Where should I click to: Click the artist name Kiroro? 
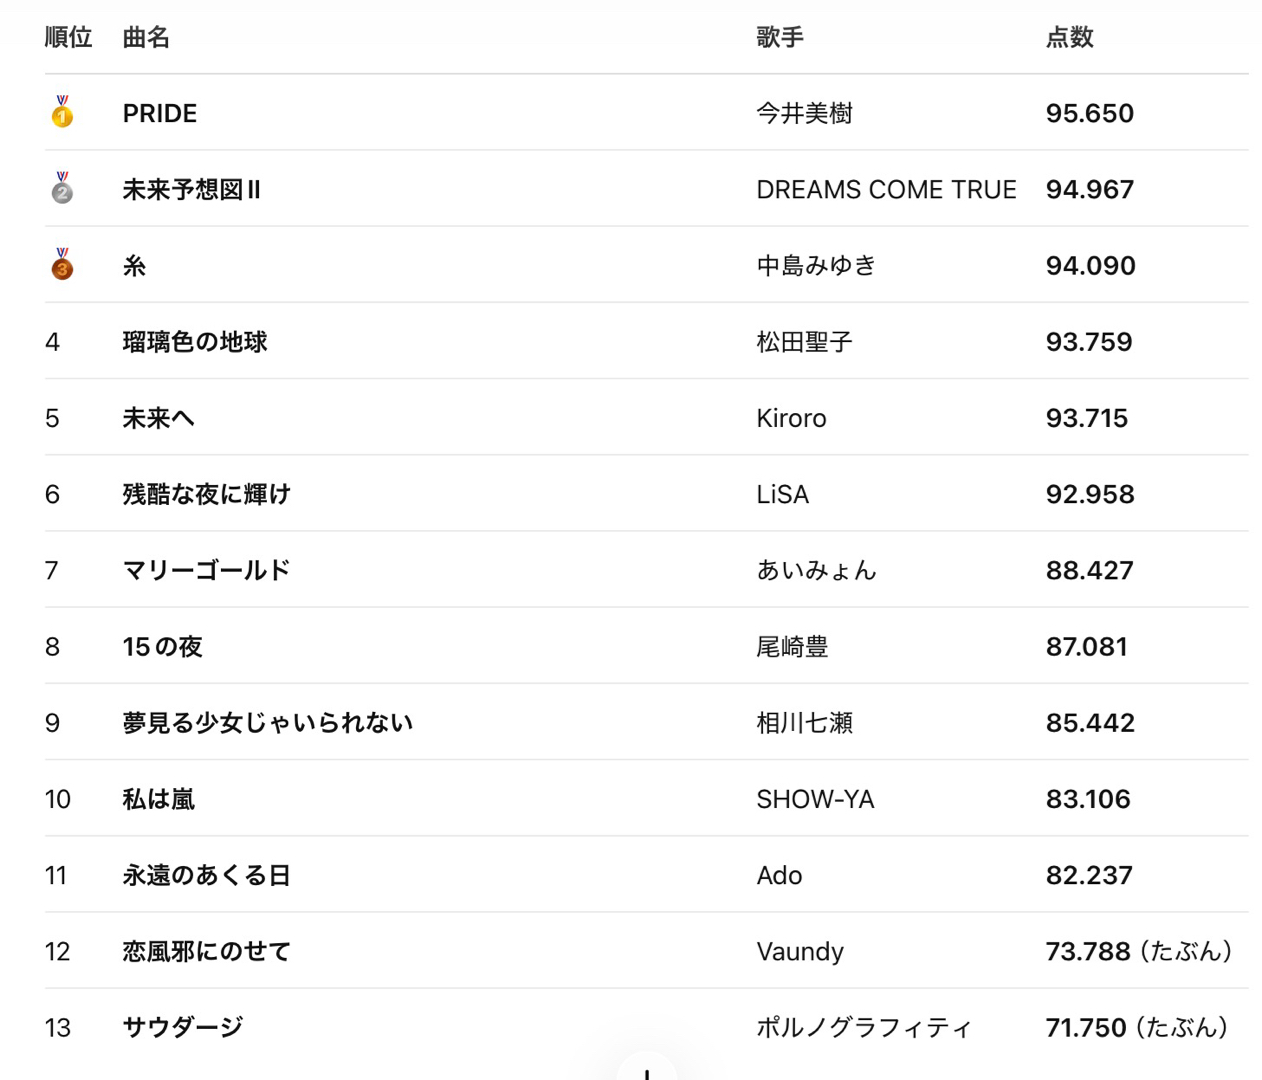click(791, 418)
